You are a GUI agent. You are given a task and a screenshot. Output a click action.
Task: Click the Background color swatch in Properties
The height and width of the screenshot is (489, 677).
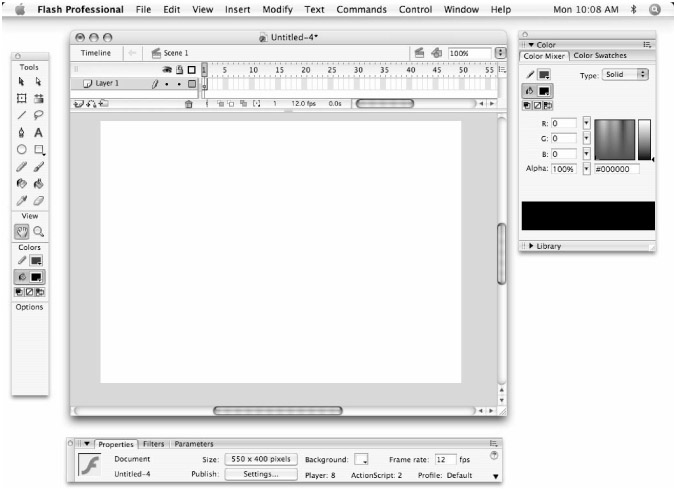[x=361, y=458]
